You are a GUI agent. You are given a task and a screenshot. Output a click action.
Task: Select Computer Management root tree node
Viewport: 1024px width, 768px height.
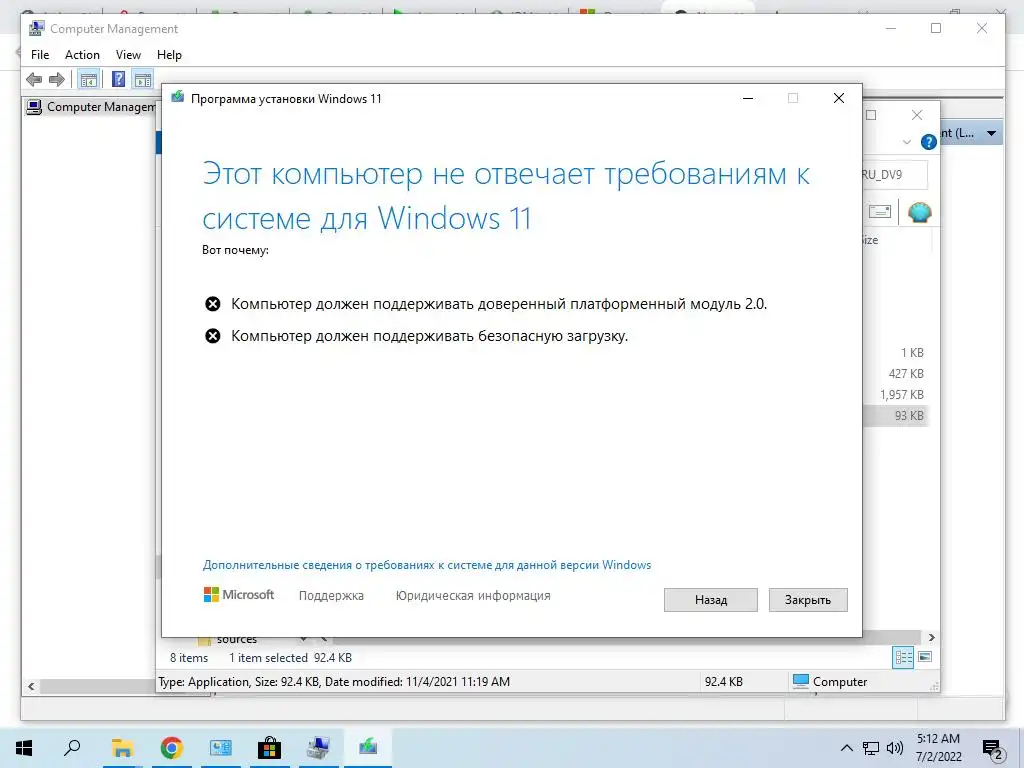(x=91, y=106)
